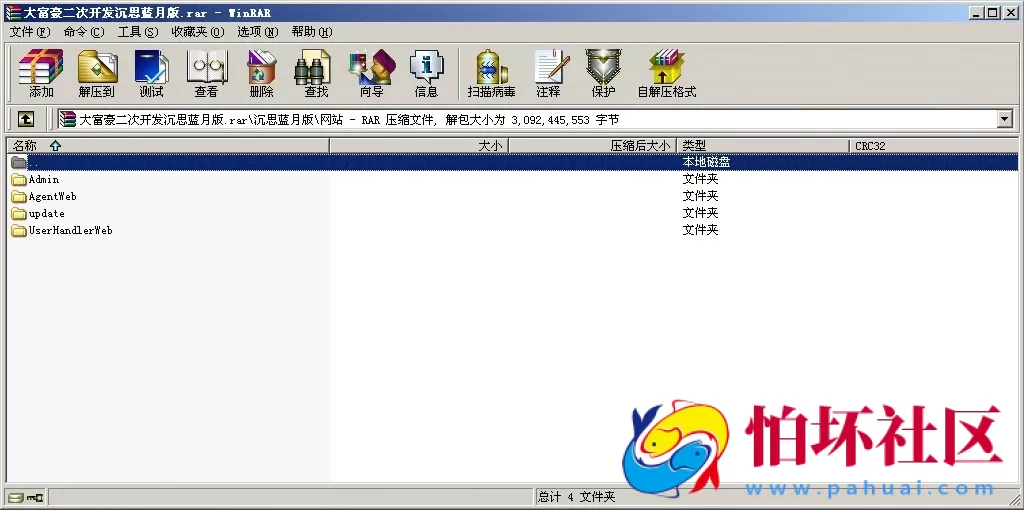1024x510 pixels.
Task: Click the Extract To (解压到) toolbar icon
Action: 97,73
